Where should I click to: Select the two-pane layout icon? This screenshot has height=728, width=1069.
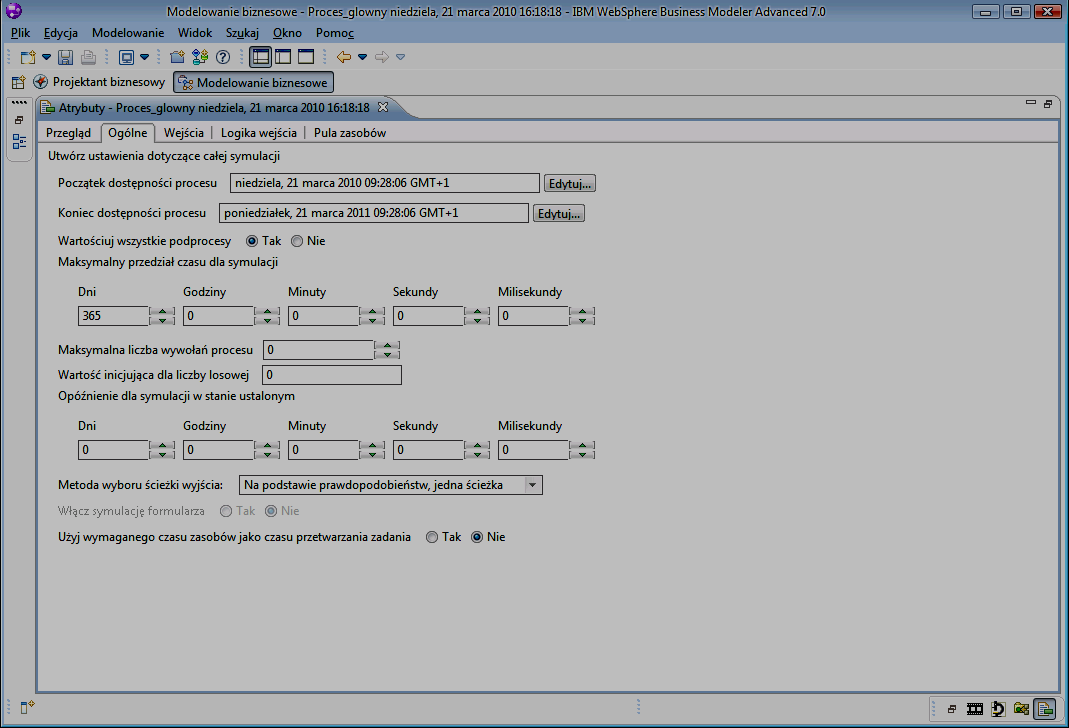tap(283, 57)
